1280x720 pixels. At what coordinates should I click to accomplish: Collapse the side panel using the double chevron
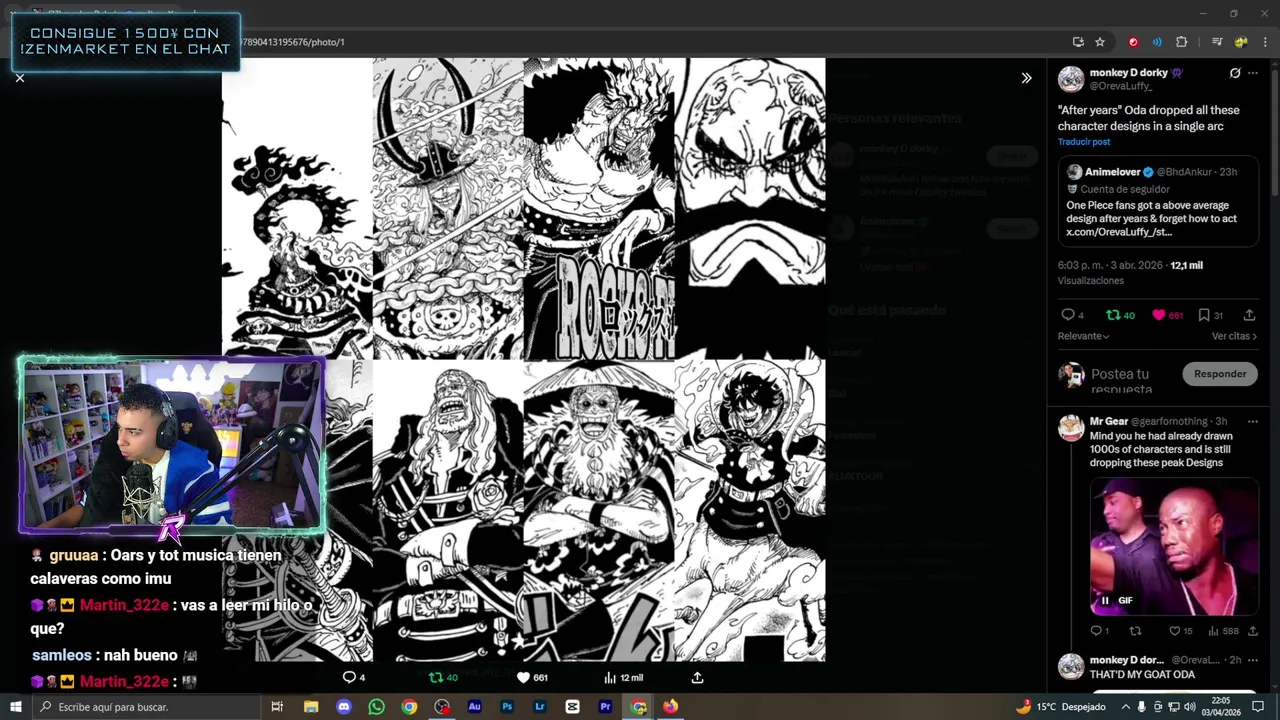(1026, 78)
